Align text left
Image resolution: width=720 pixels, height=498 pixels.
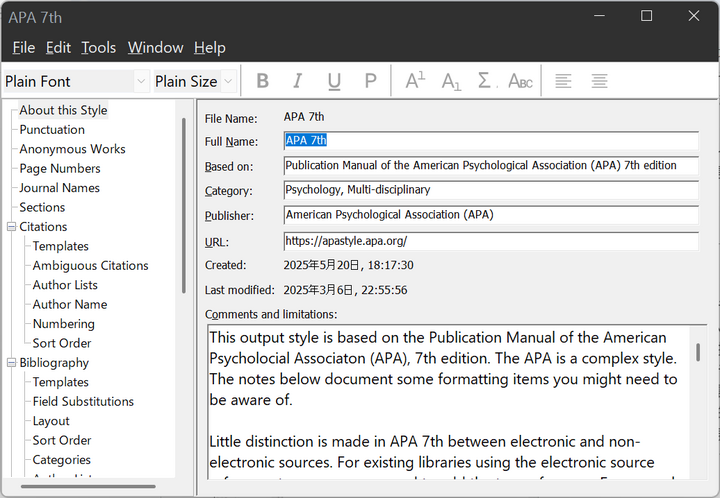(563, 81)
